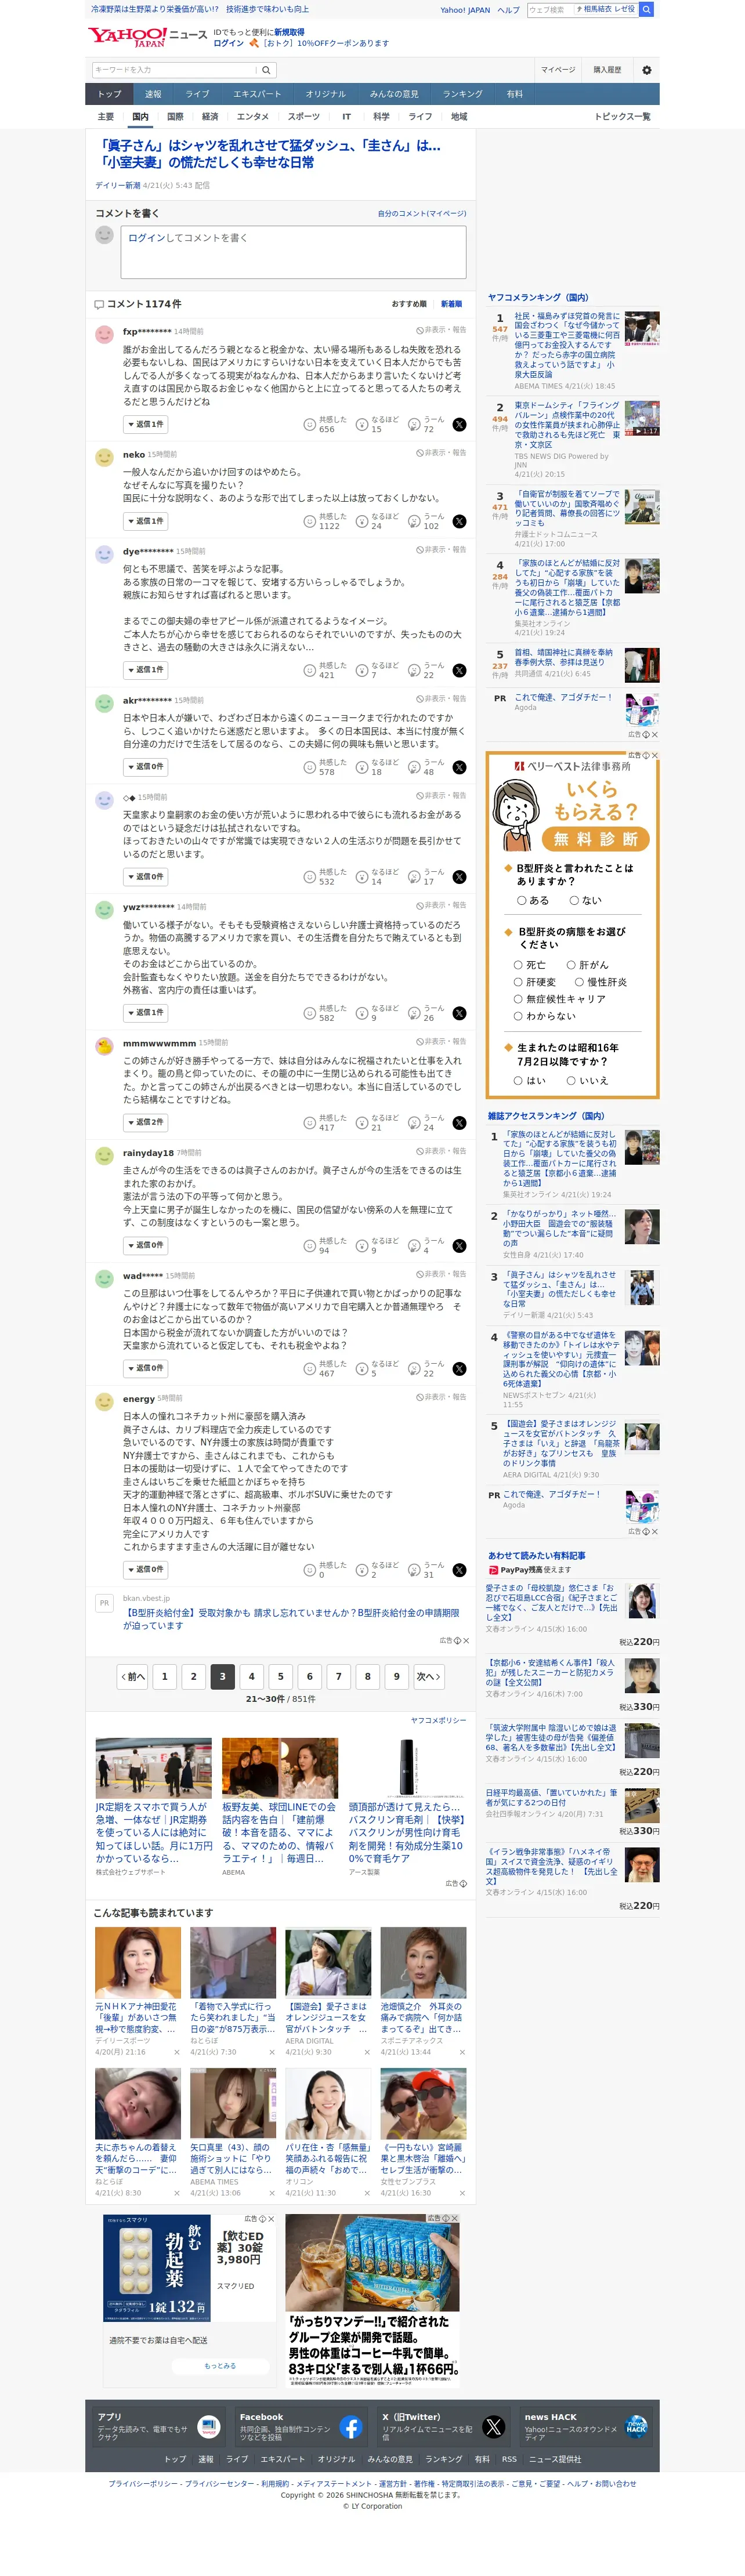Viewport: 745px width, 2576px height.
Task: Click 共感した icon on the fxp******** comment
Action: (x=310, y=425)
